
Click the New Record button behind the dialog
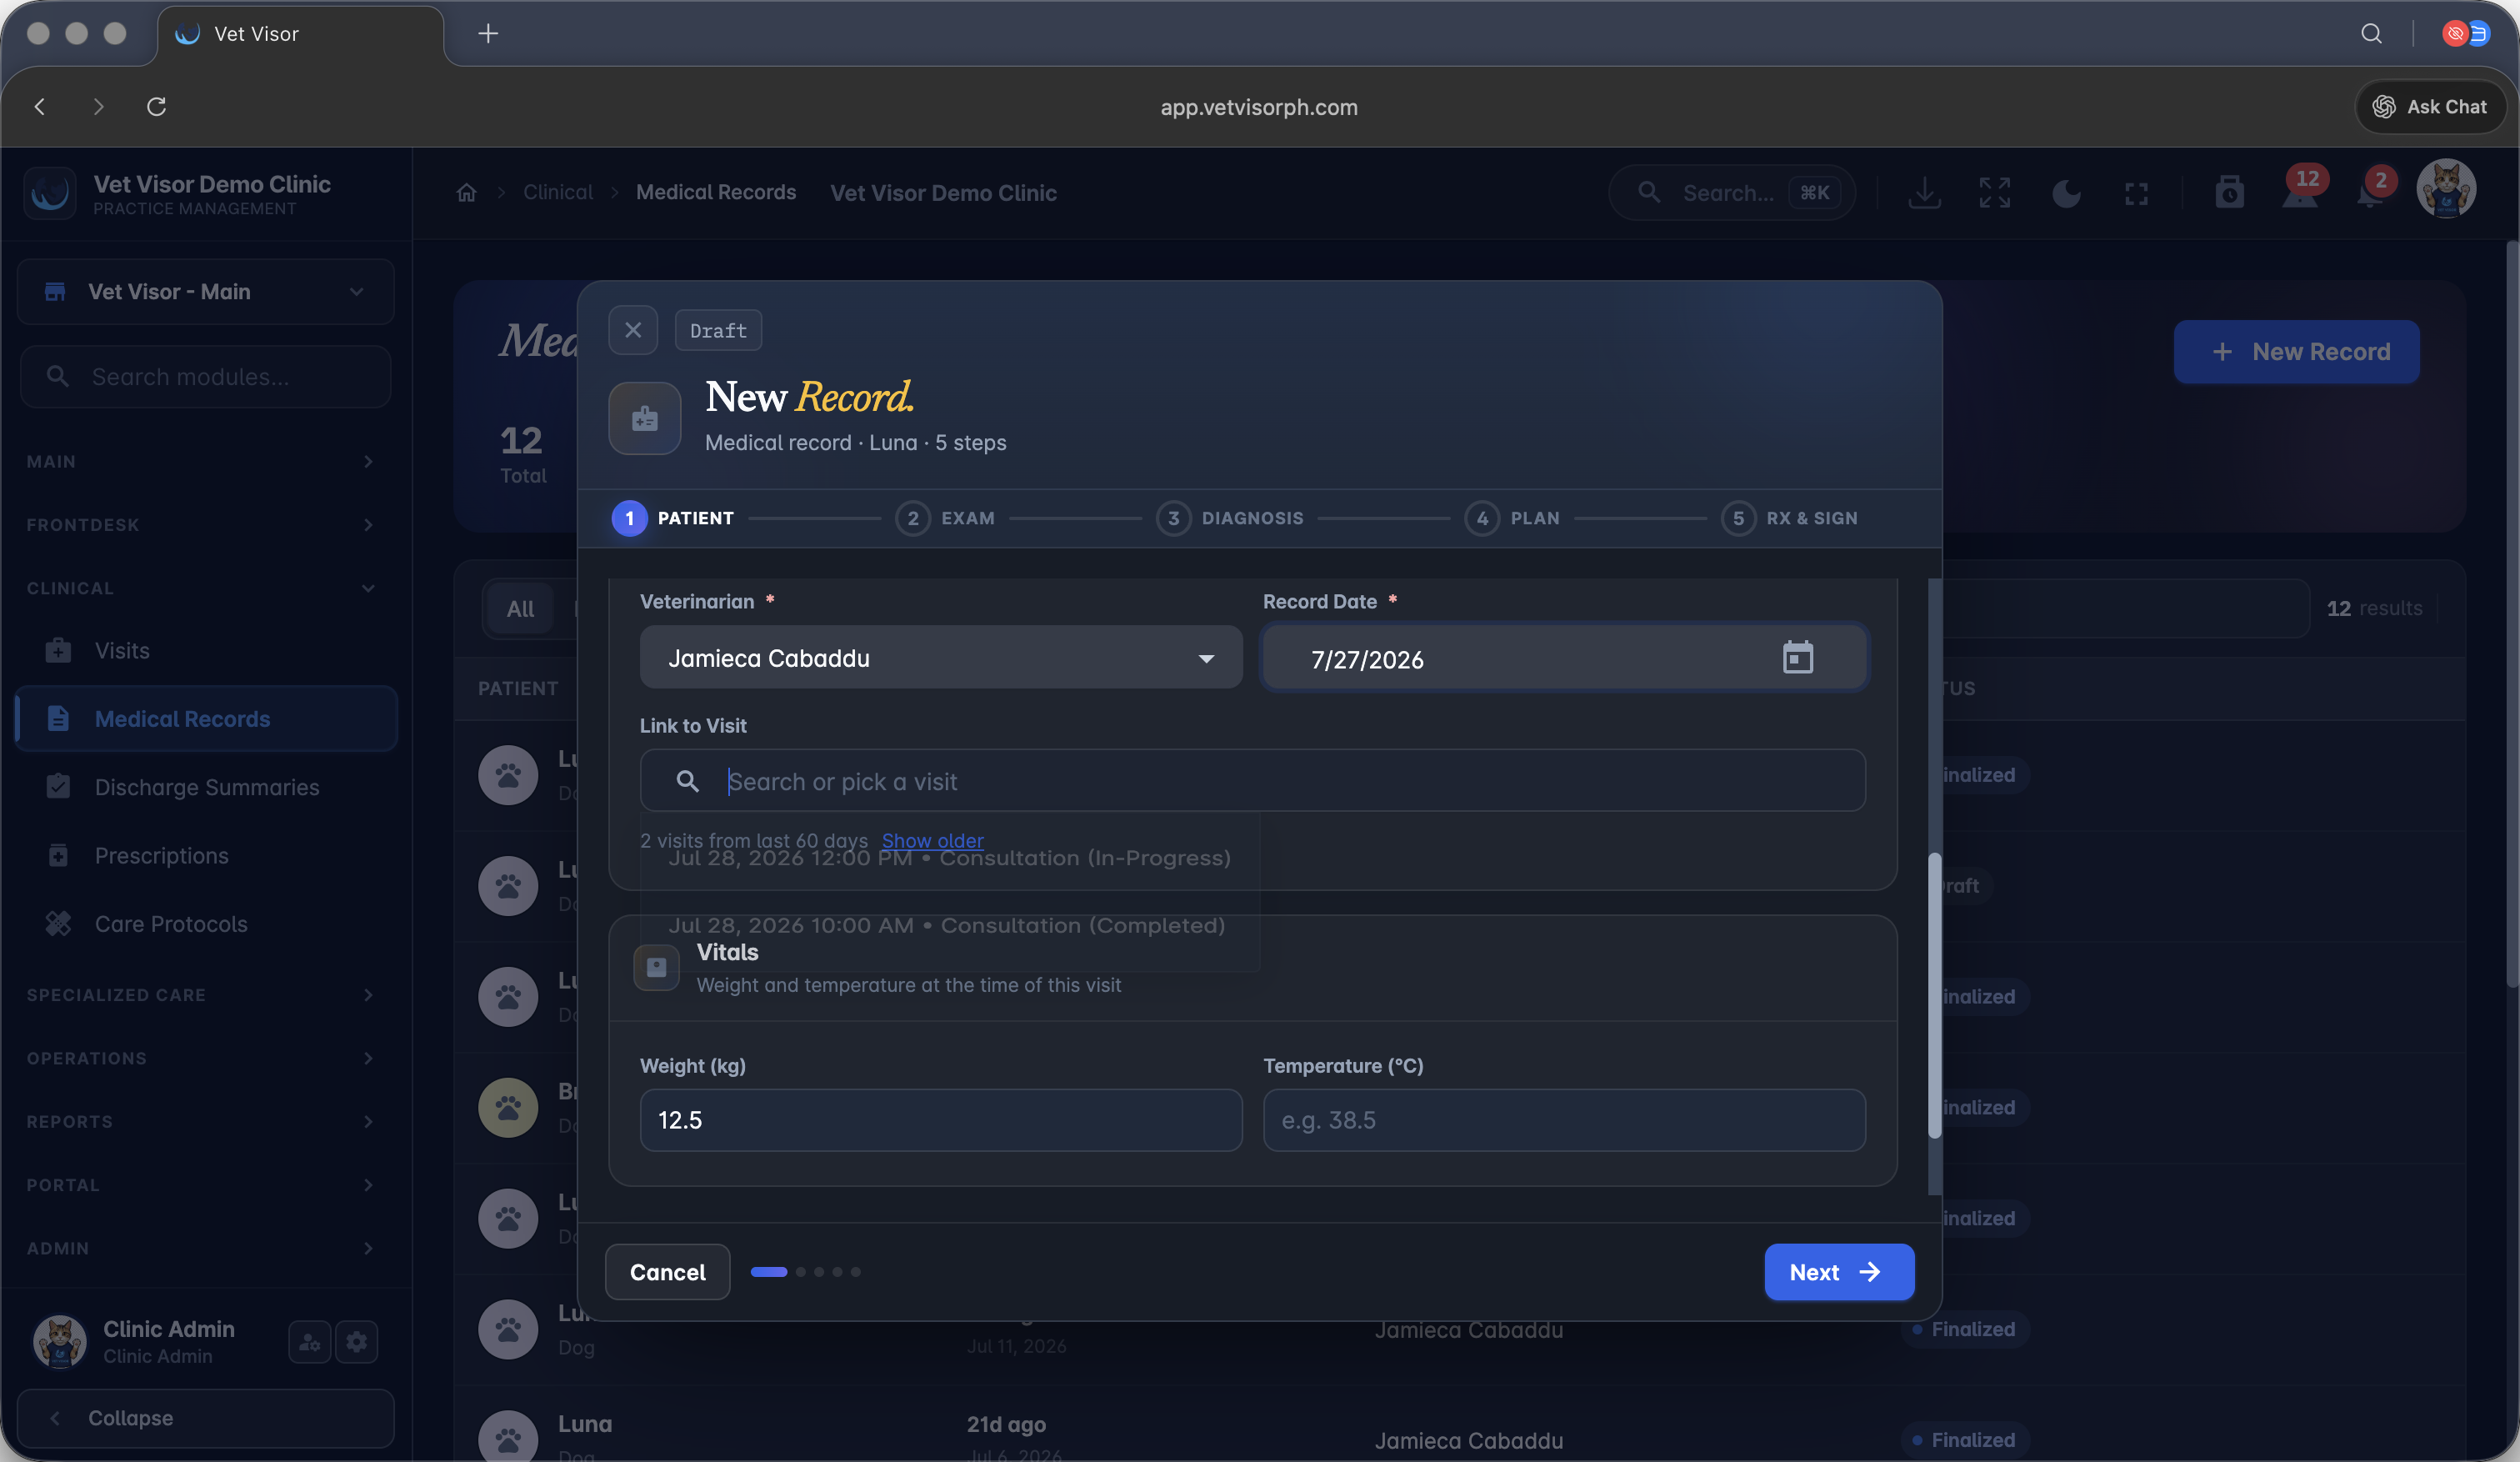(x=2296, y=352)
